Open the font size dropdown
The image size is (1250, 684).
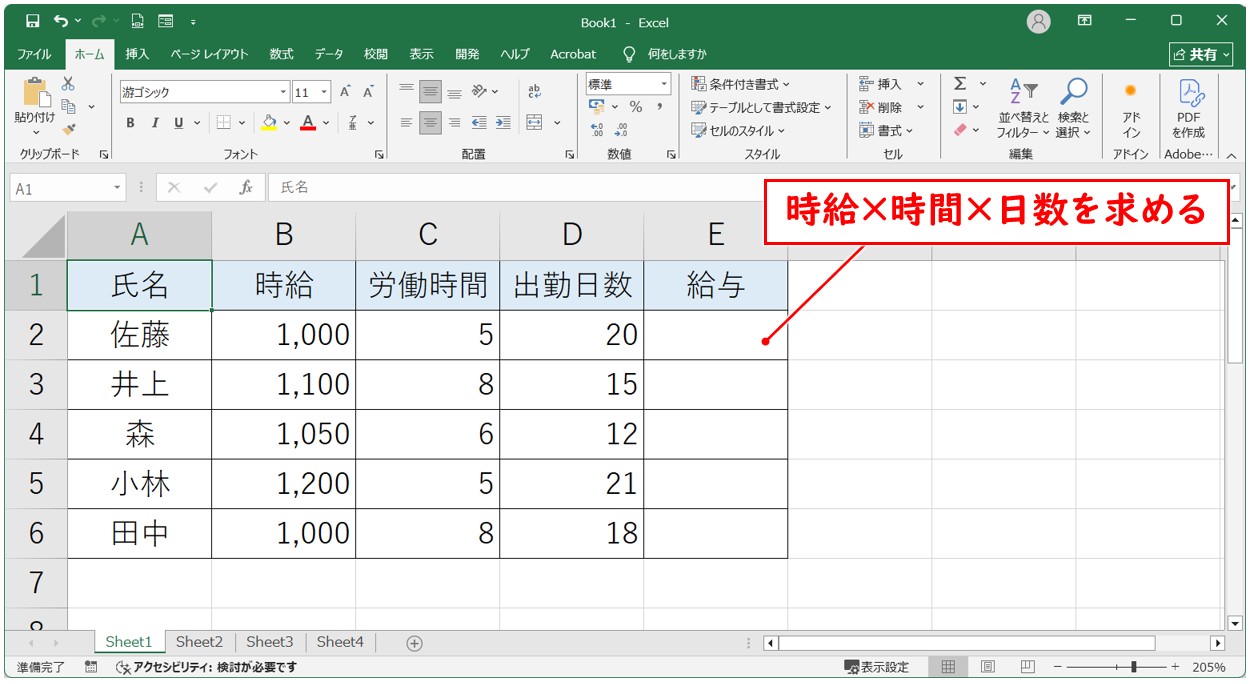coord(324,92)
